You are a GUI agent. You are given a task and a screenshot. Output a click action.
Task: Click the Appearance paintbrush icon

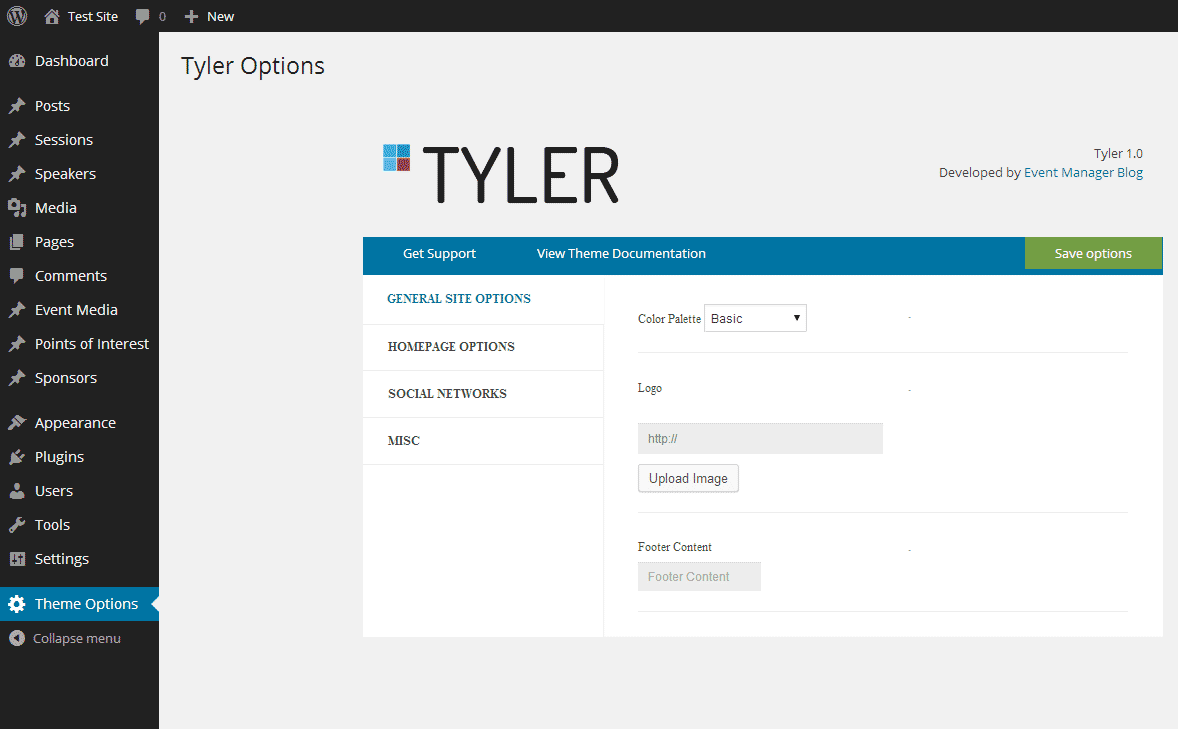(17, 423)
